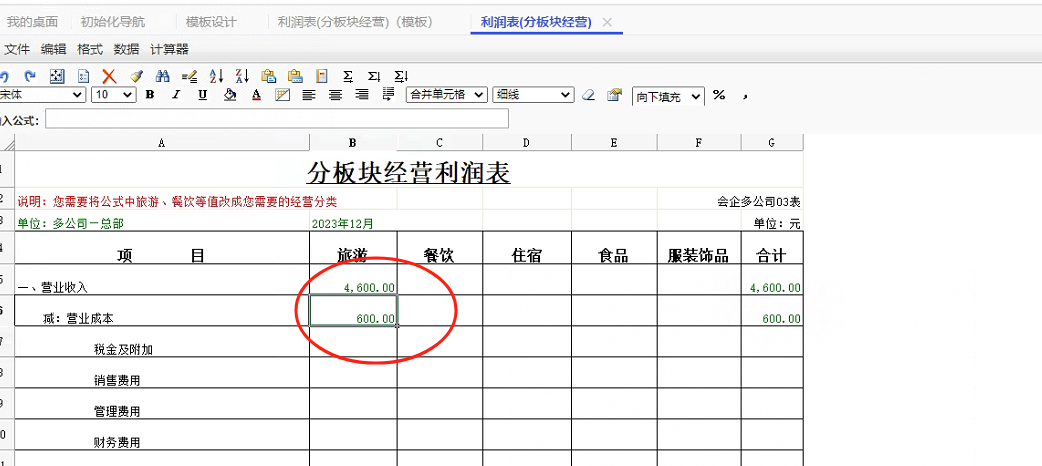Image resolution: width=1042 pixels, height=466 pixels.
Task: Open the font color A icon
Action: [x=257, y=95]
